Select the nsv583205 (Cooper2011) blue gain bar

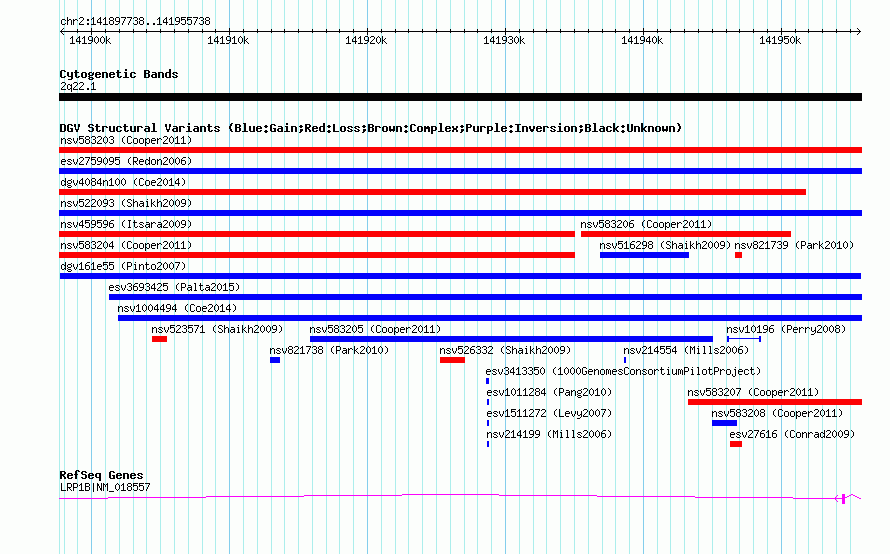511,339
